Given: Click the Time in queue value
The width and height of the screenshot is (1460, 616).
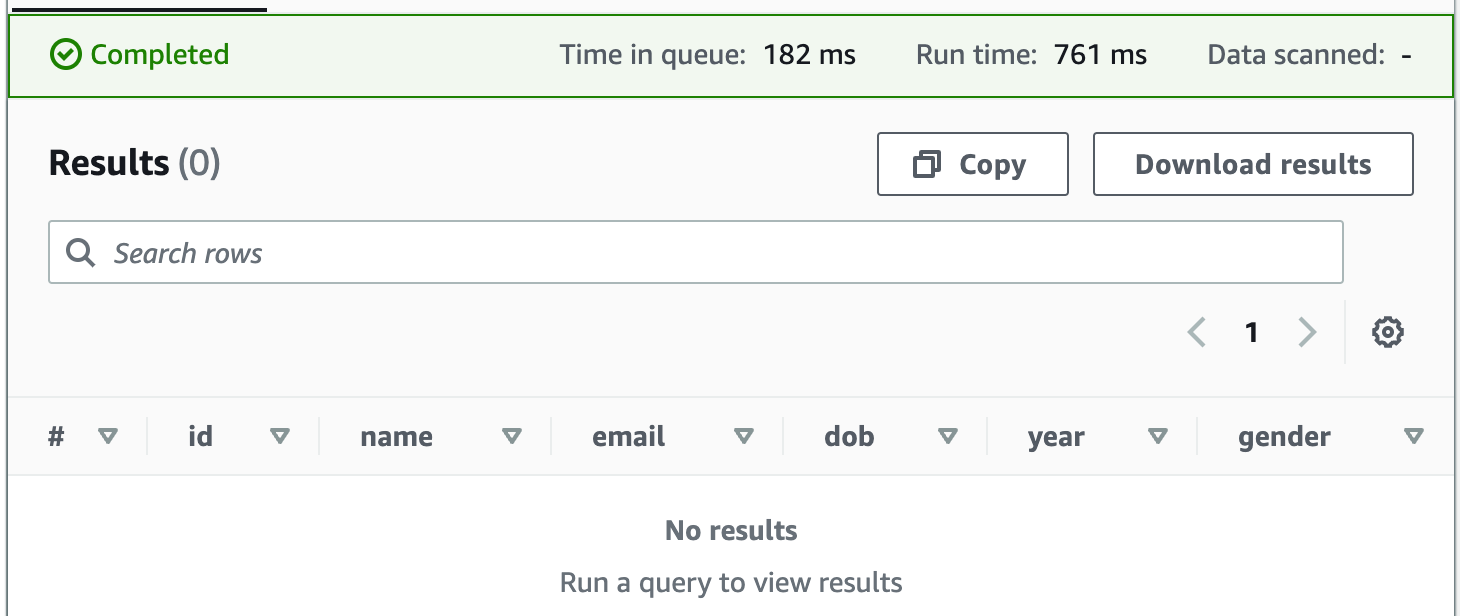Looking at the screenshot, I should click(x=809, y=55).
